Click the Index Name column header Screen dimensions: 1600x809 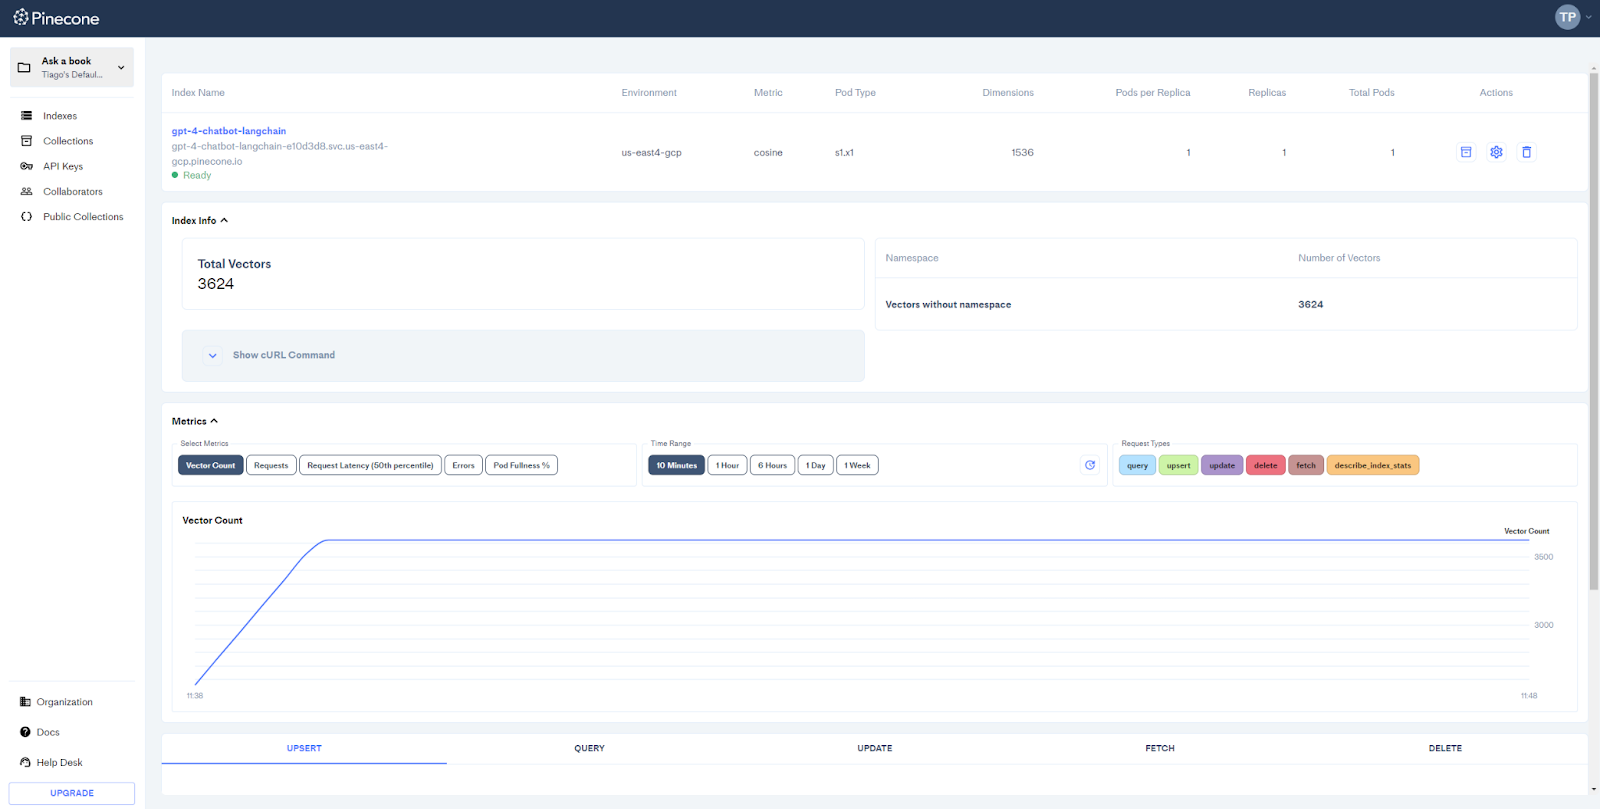tap(198, 93)
